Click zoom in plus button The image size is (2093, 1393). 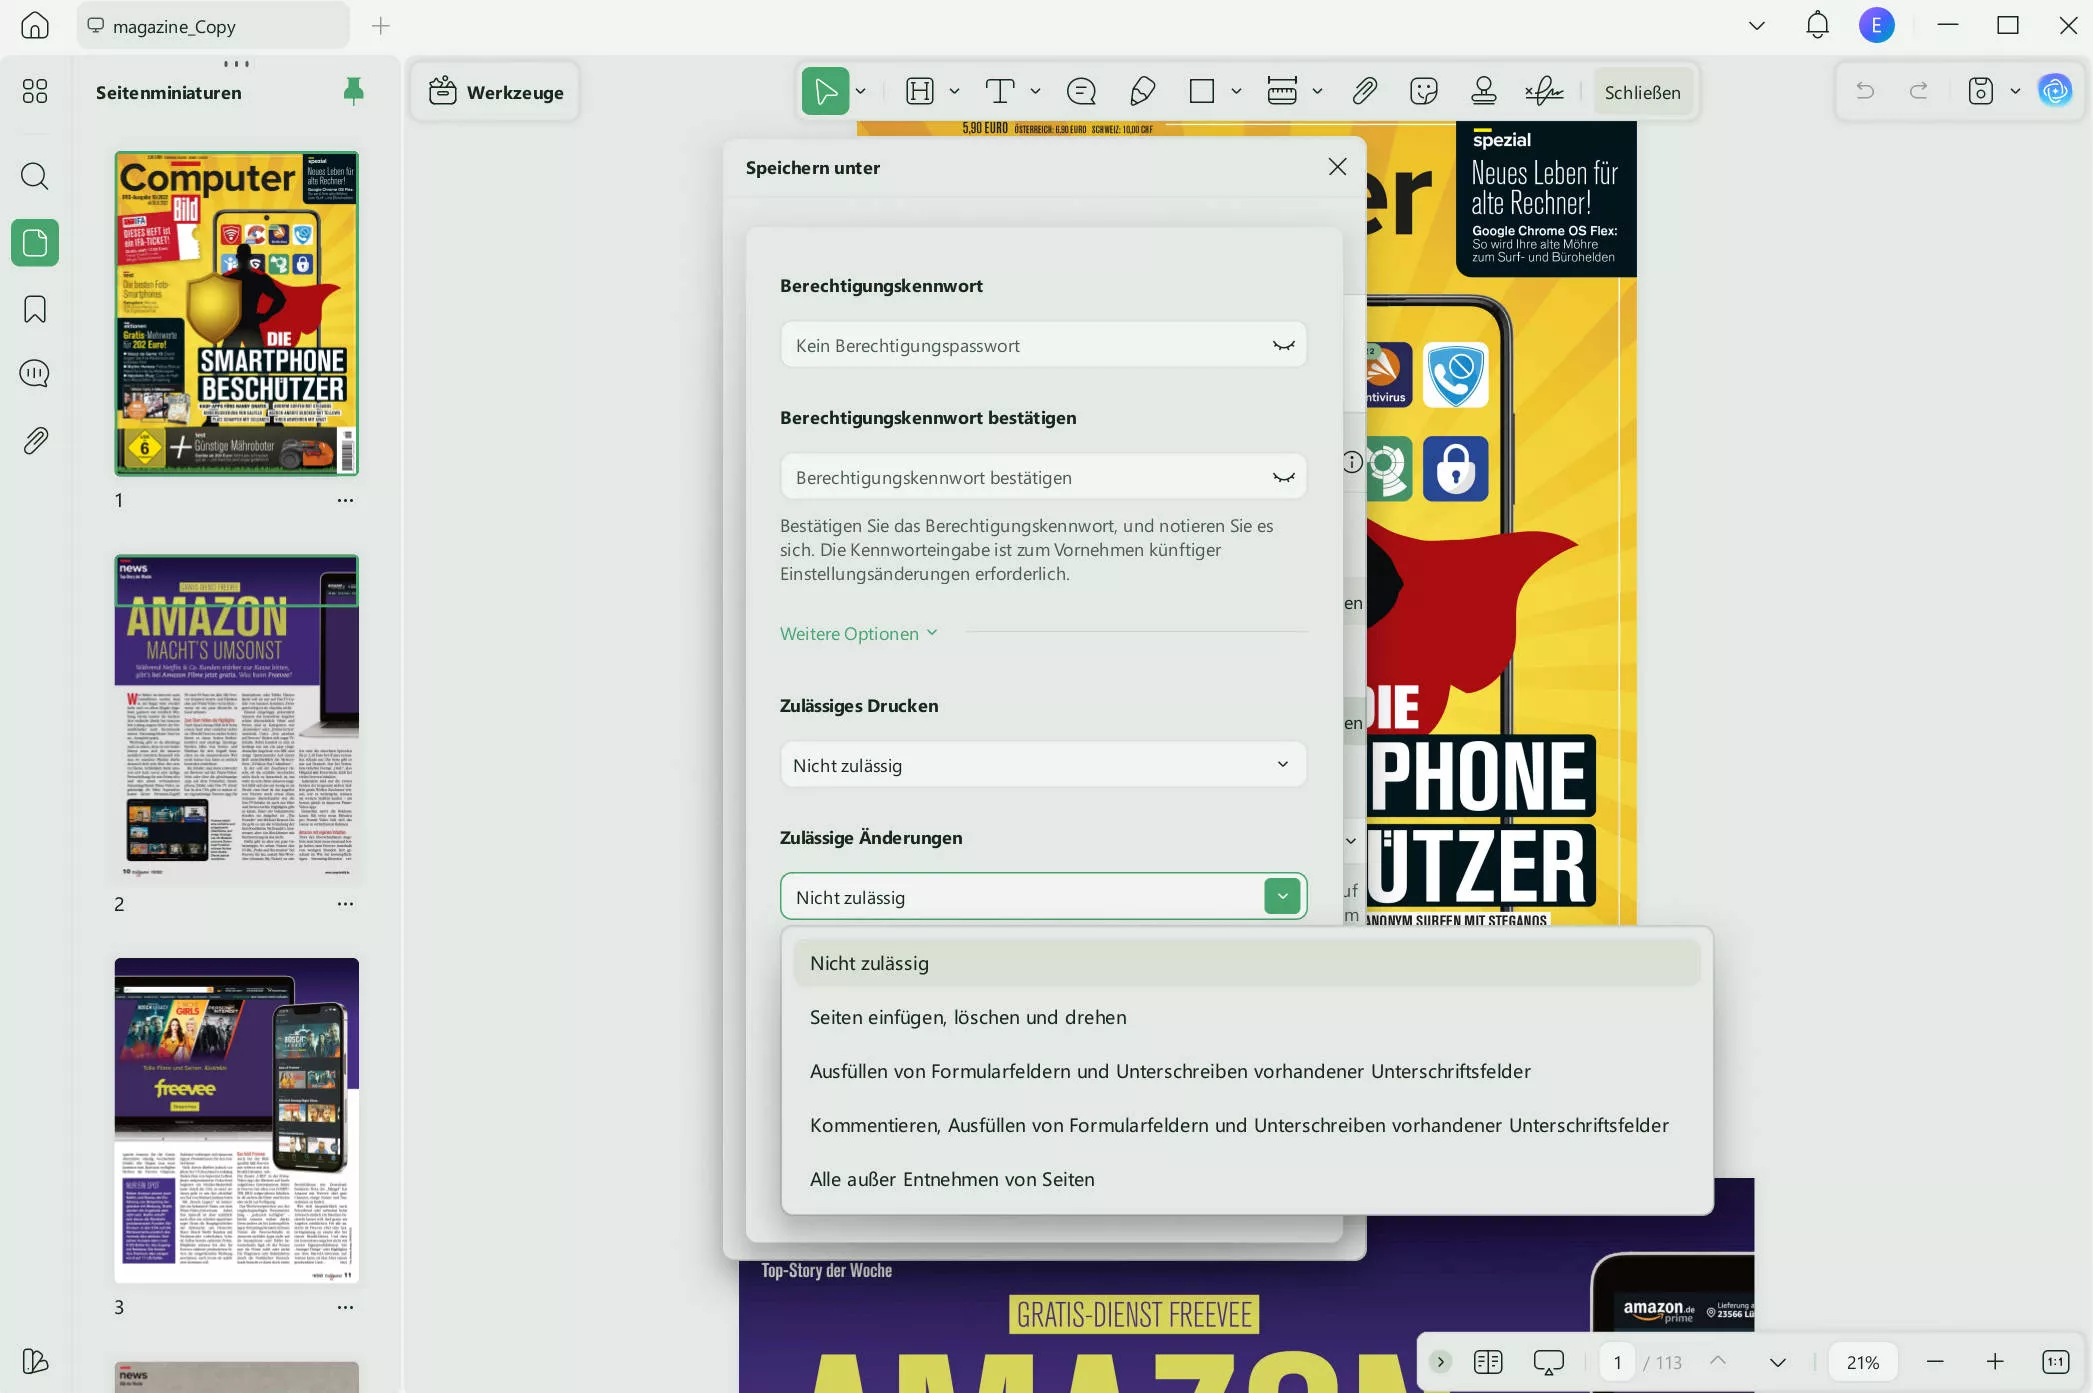click(x=1995, y=1362)
